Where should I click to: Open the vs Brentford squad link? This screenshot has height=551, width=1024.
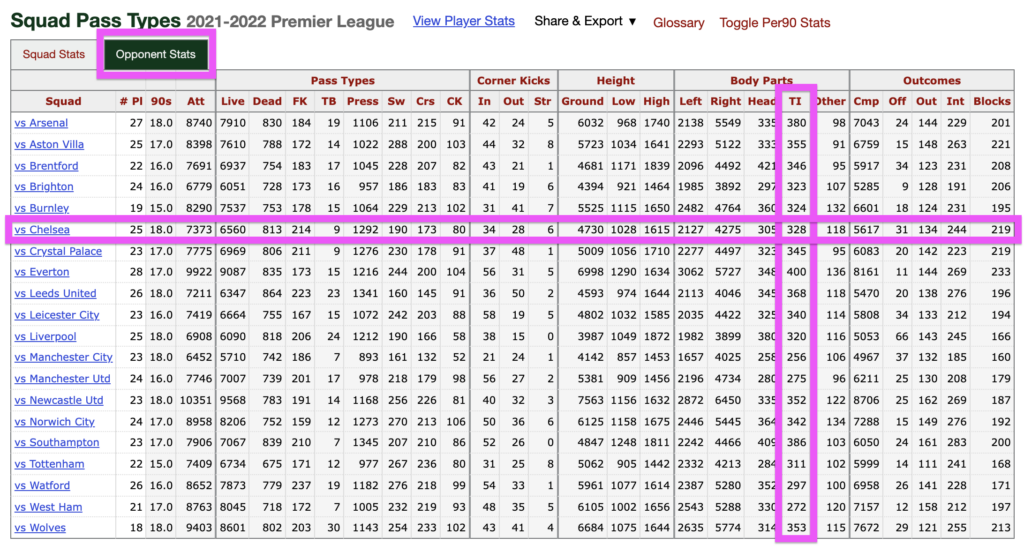click(46, 166)
